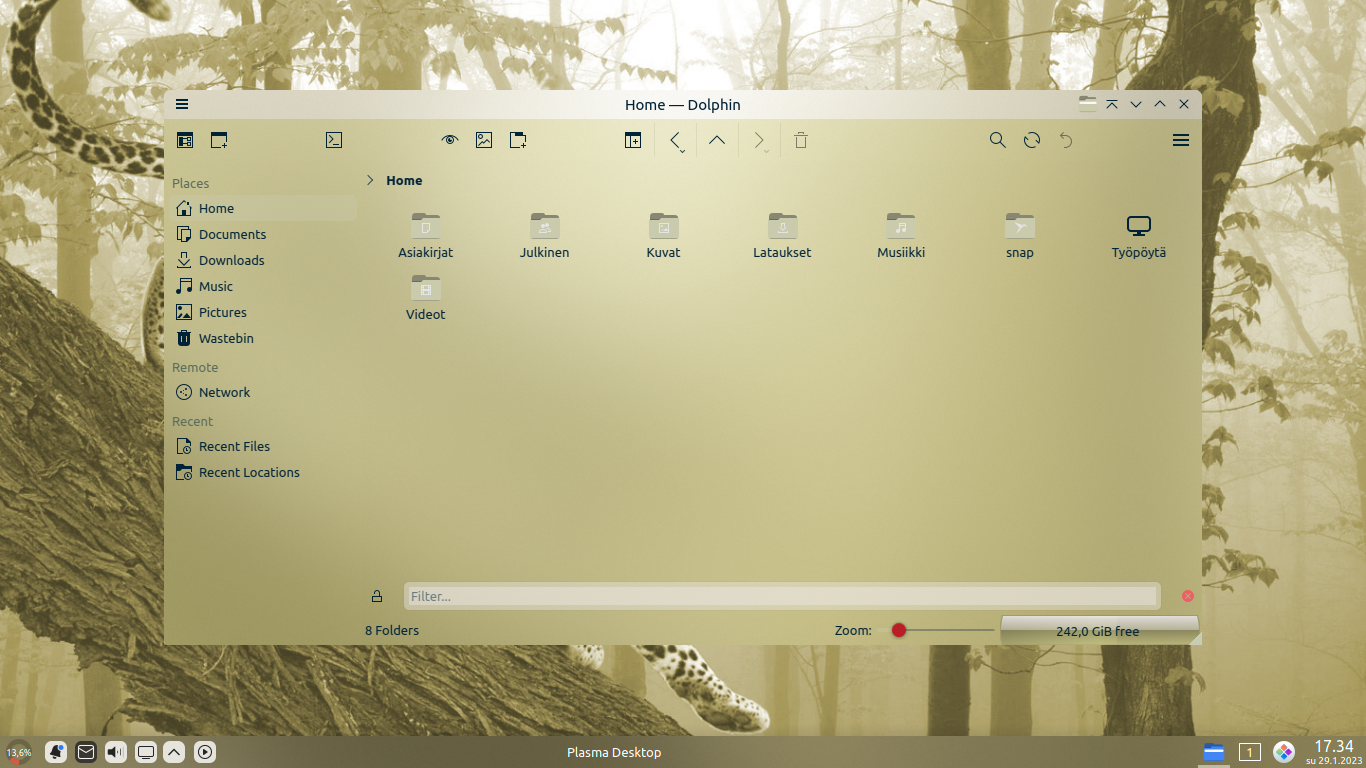The height and width of the screenshot is (768, 1366).
Task: Expand hidden system tray icons arrow
Action: click(x=175, y=752)
